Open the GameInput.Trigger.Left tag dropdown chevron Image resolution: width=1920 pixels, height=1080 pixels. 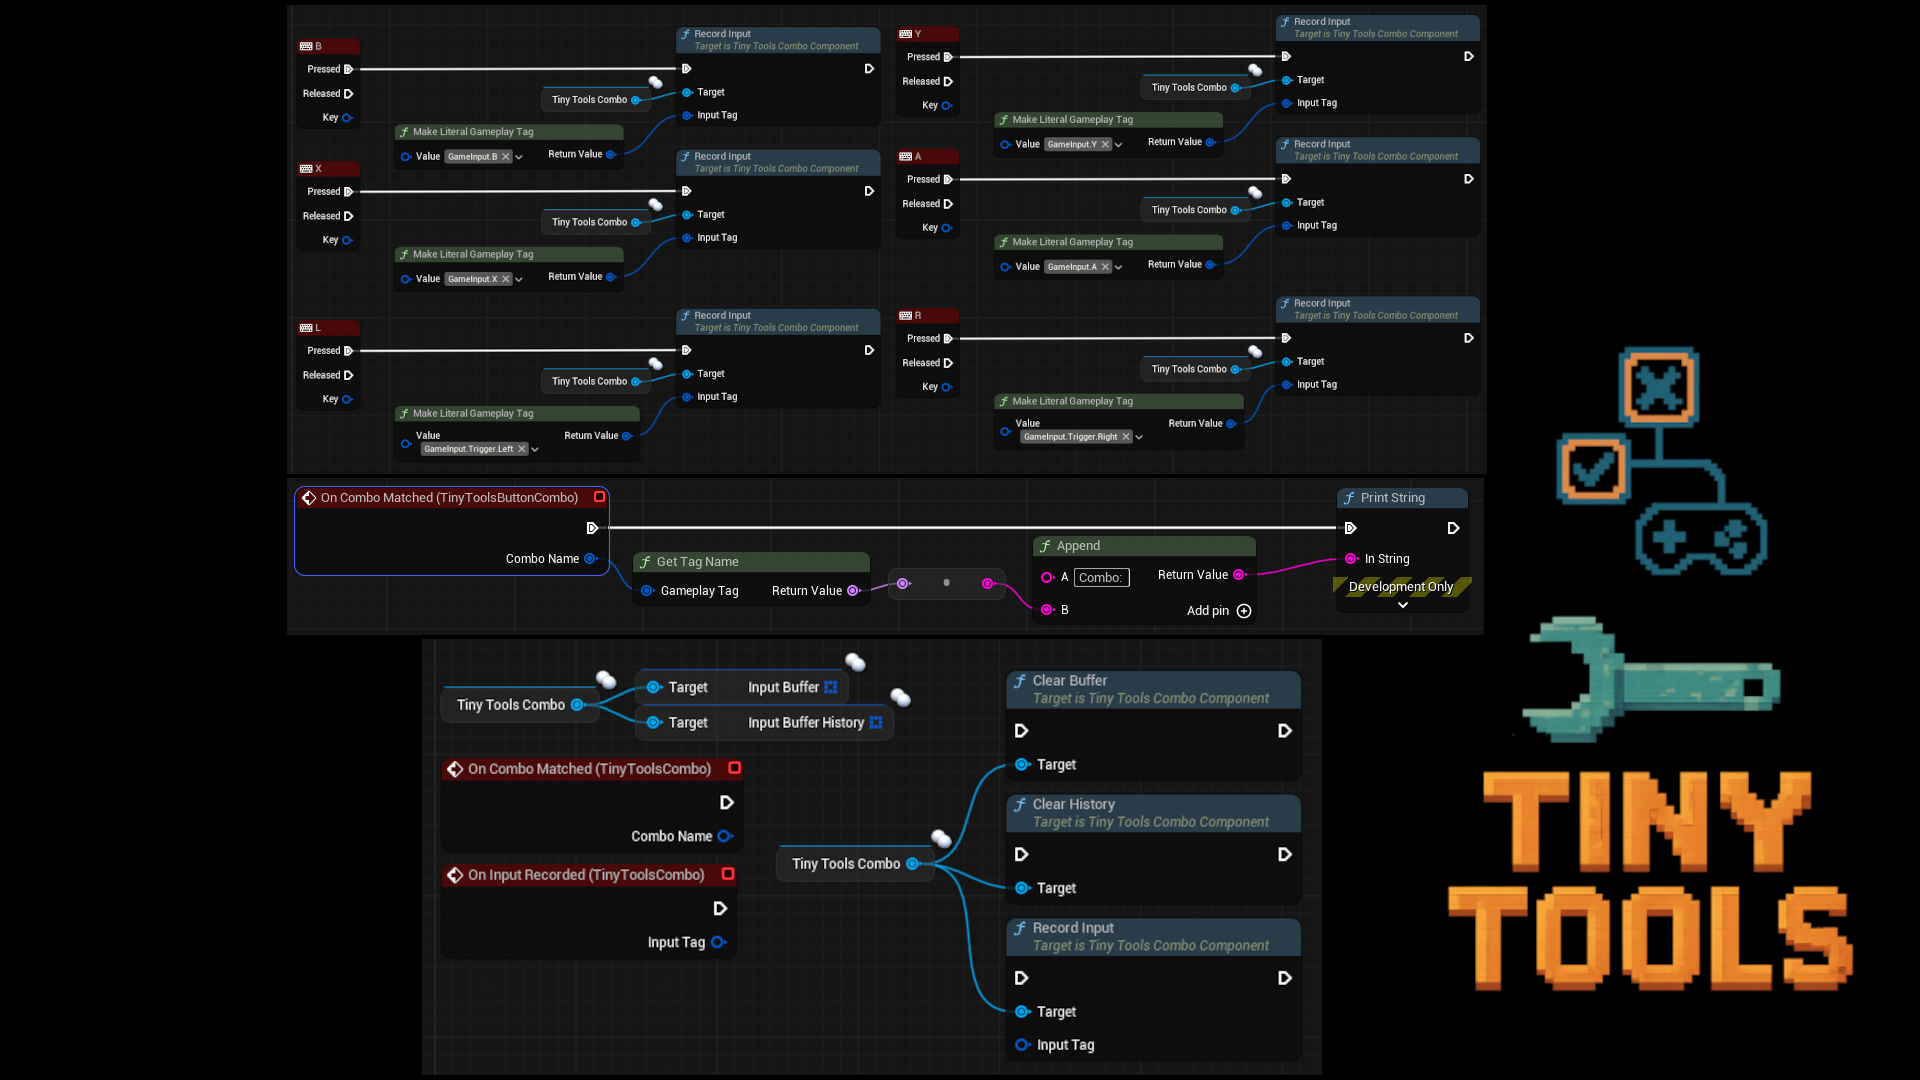coord(535,449)
